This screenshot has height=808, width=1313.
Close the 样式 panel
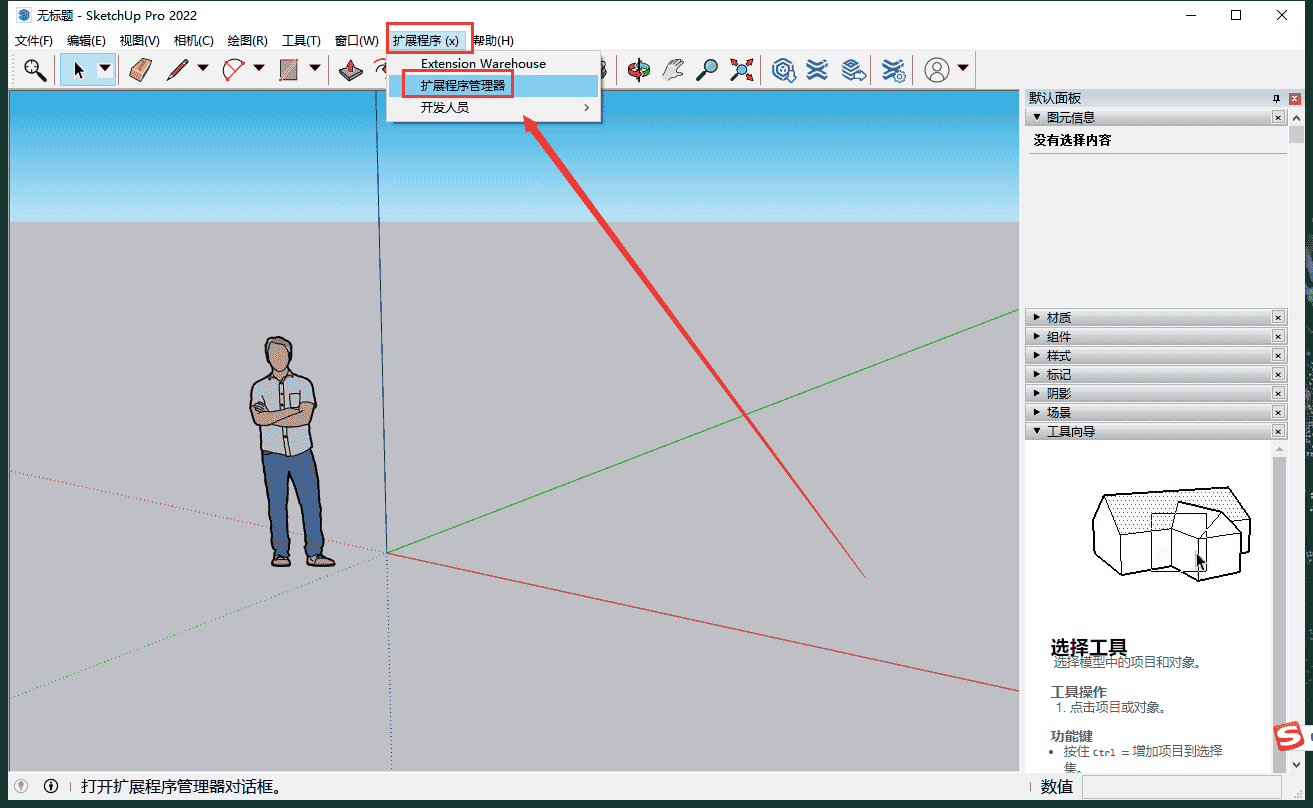point(1278,356)
